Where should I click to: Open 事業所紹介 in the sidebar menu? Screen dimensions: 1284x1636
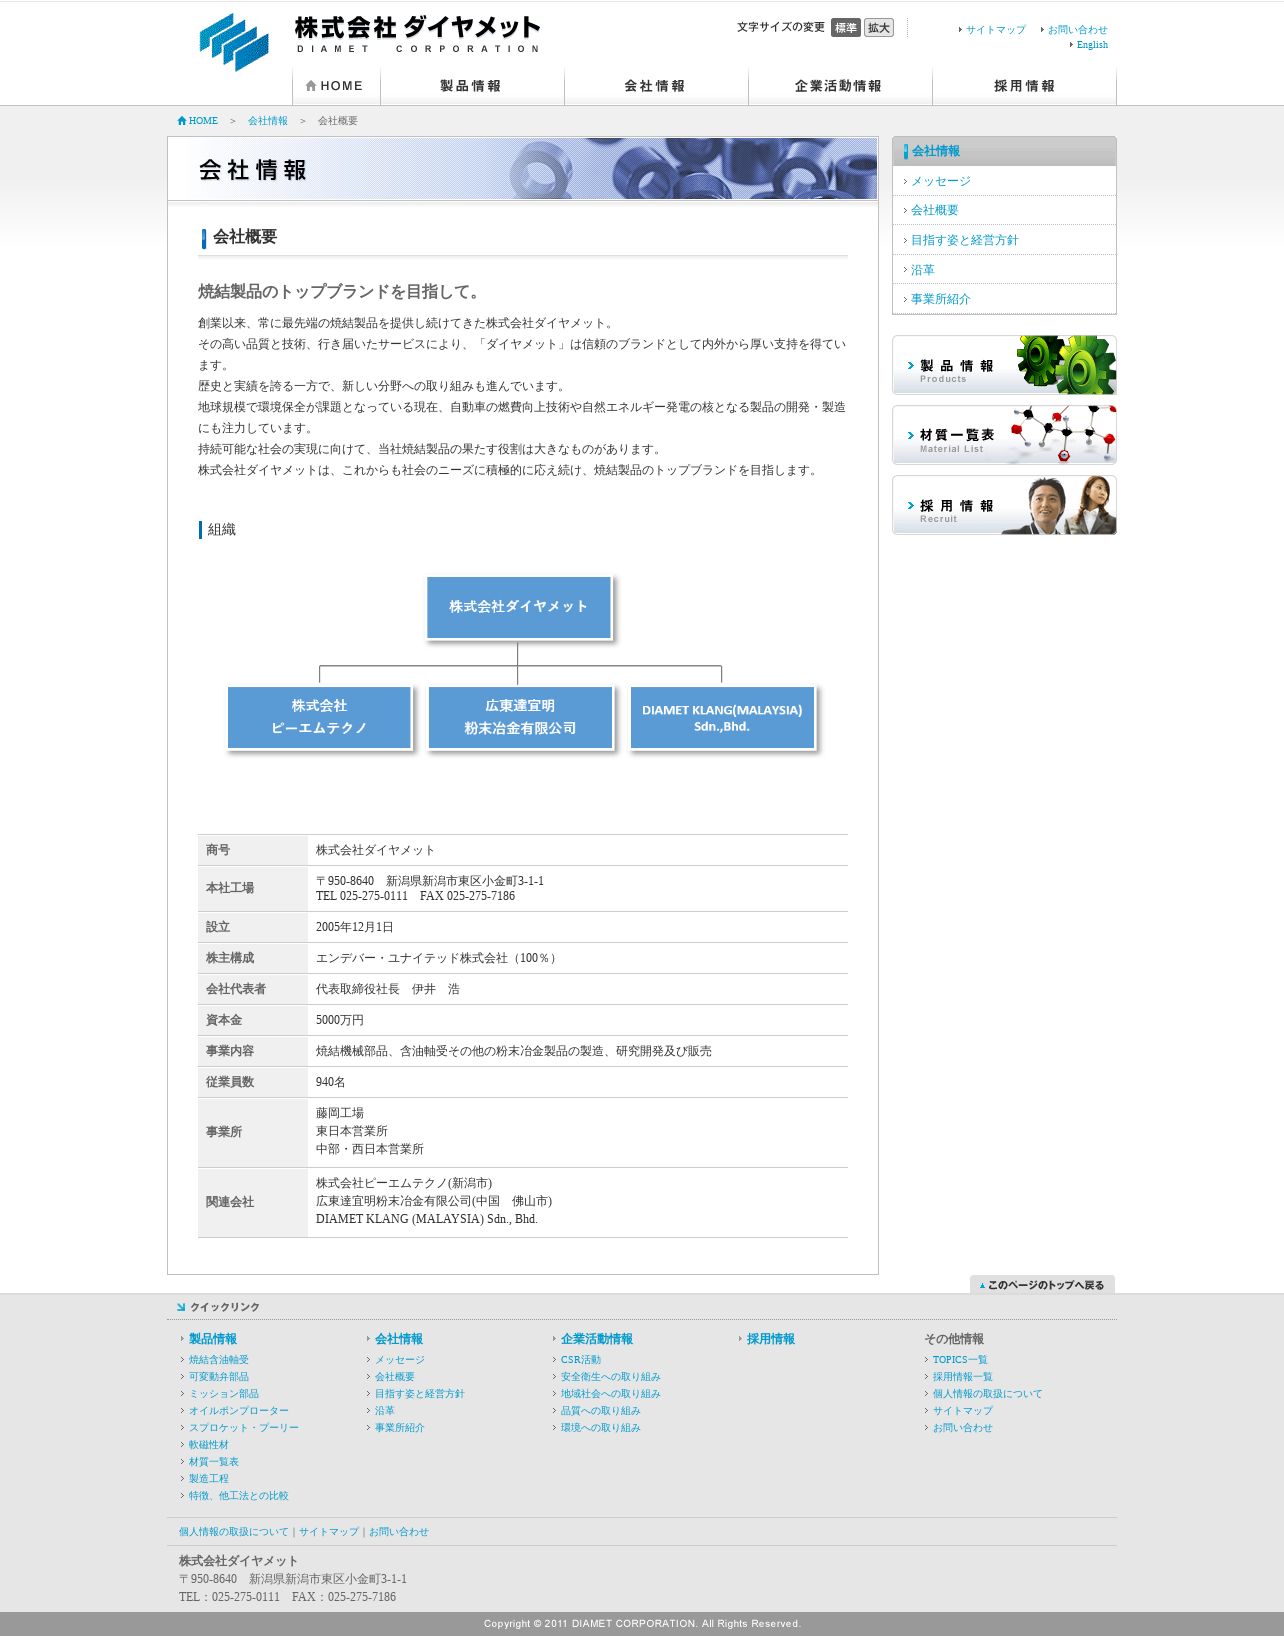tap(940, 299)
